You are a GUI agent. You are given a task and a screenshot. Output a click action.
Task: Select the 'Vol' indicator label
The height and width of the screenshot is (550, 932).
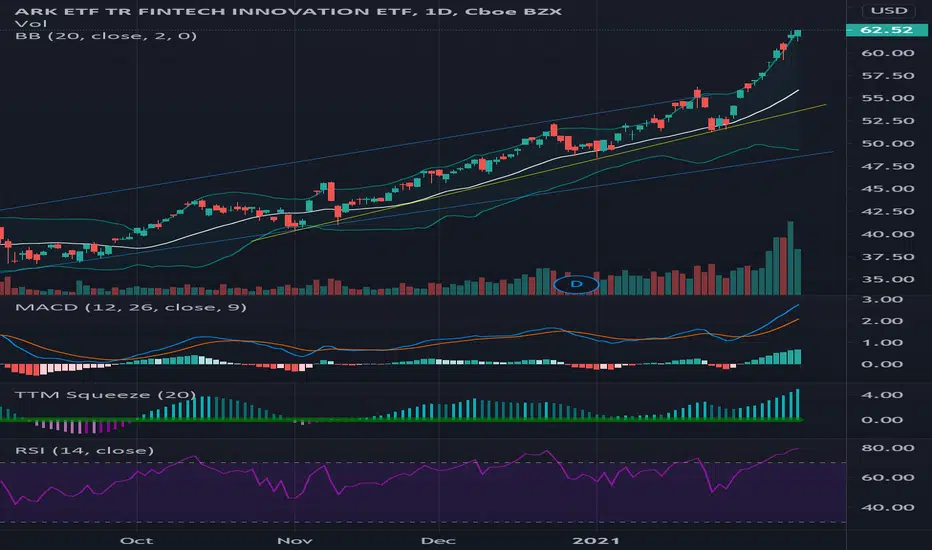point(31,24)
